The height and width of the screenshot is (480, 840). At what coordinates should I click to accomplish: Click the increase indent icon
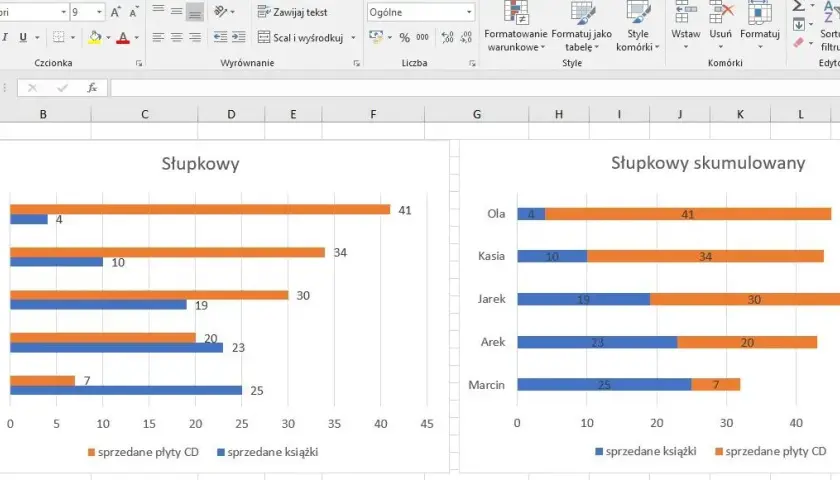tap(238, 37)
